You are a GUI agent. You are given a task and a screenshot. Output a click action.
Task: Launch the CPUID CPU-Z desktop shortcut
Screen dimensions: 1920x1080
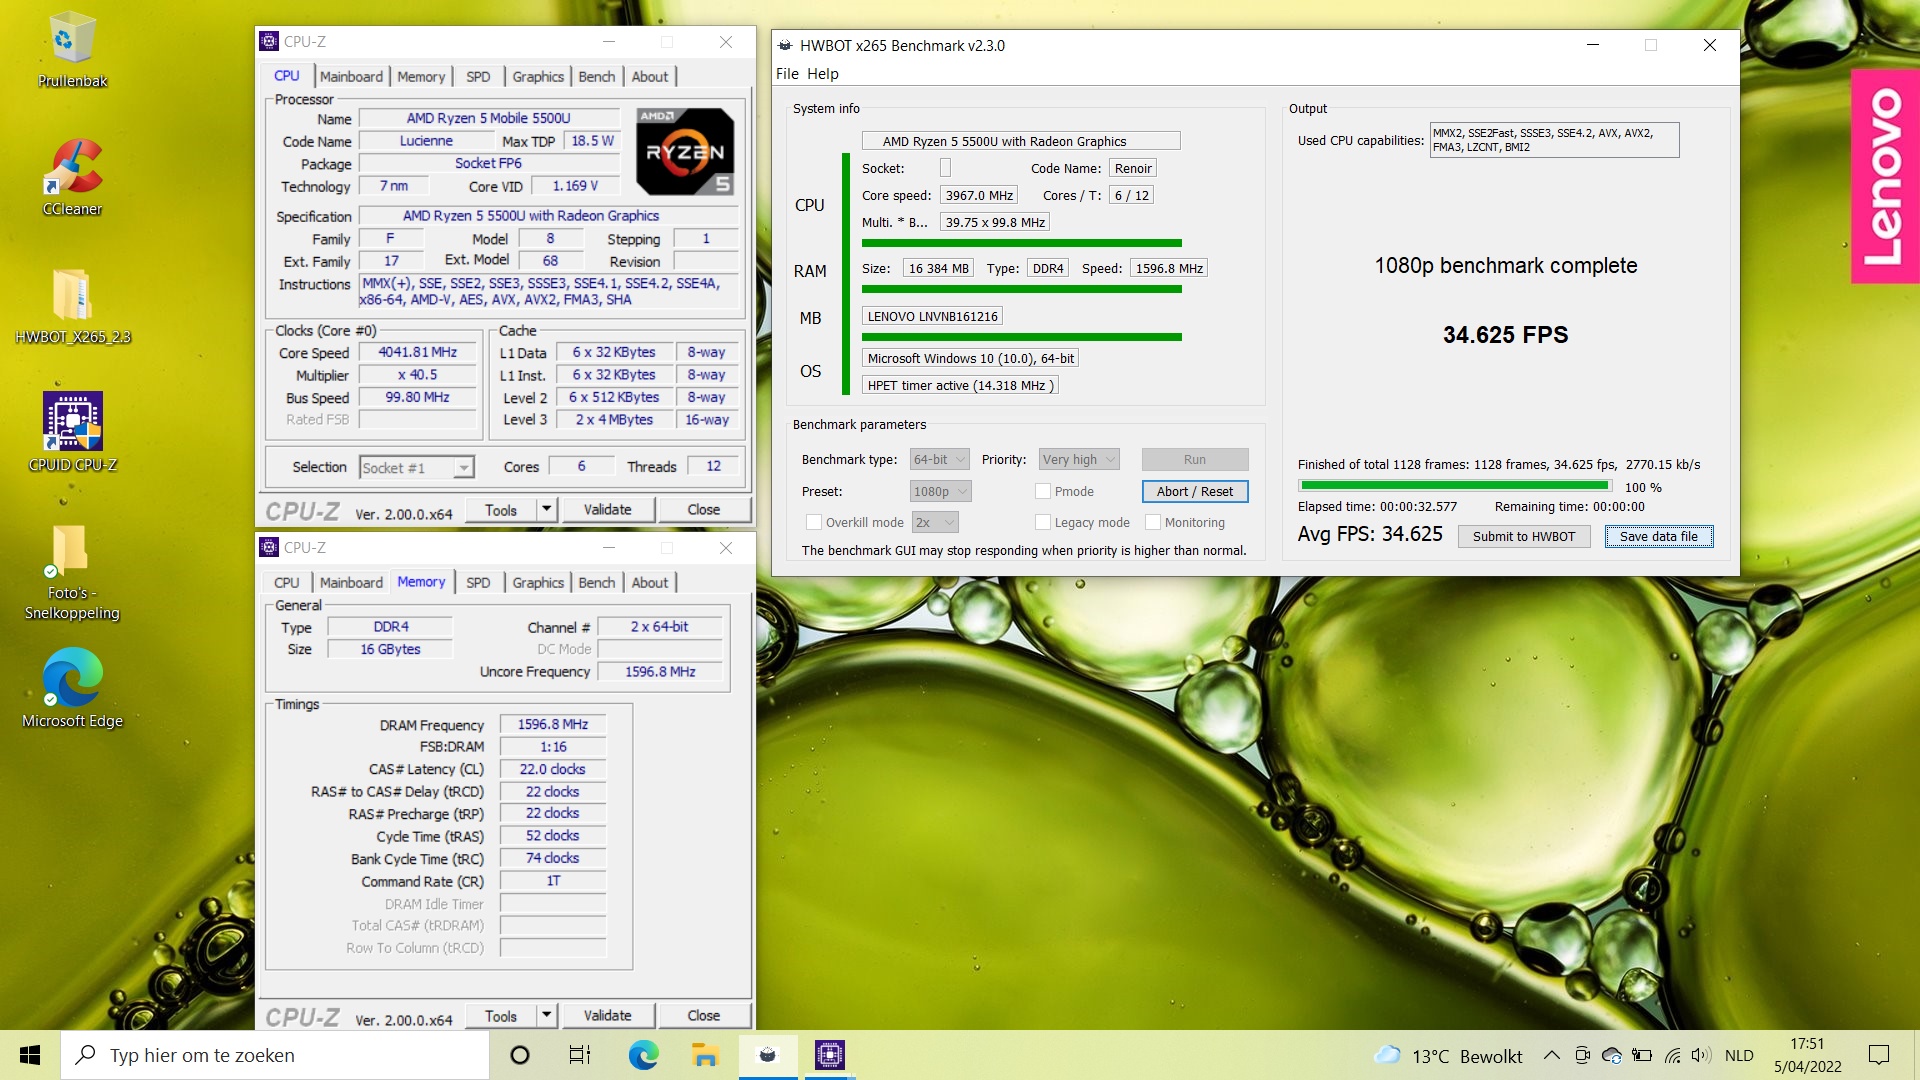(x=72, y=432)
